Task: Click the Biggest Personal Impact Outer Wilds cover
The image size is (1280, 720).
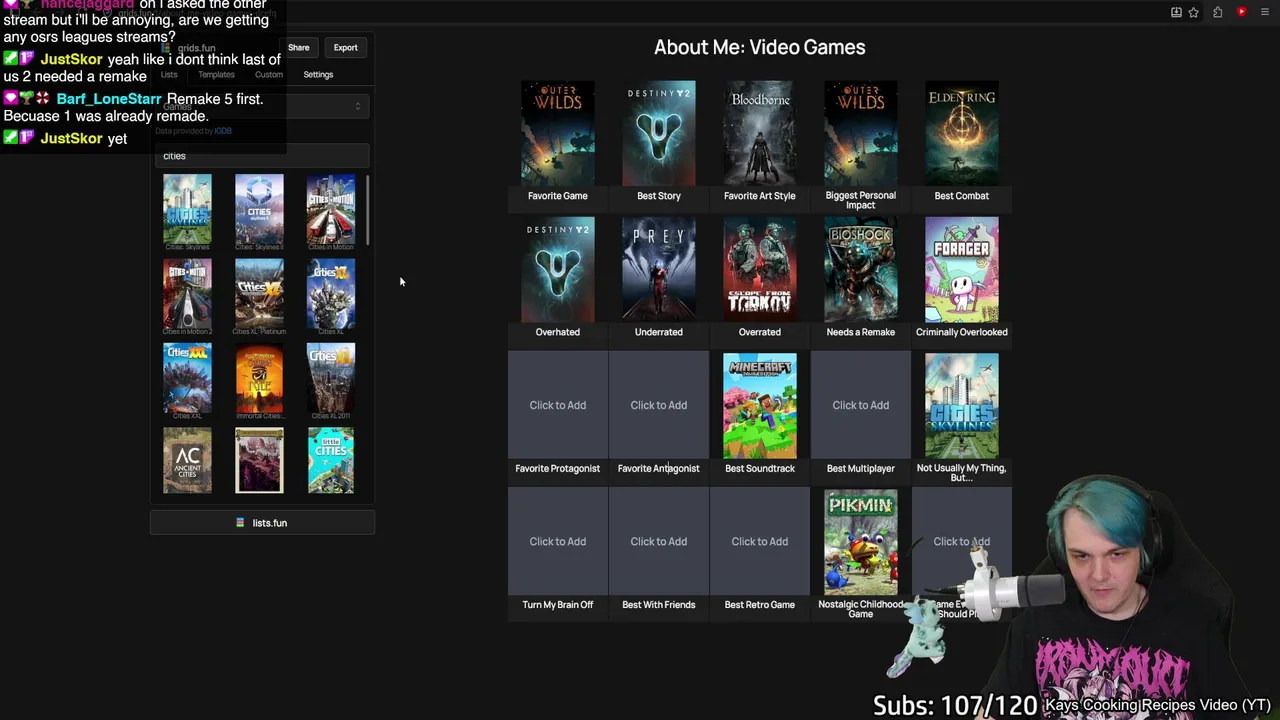Action: [x=861, y=134]
